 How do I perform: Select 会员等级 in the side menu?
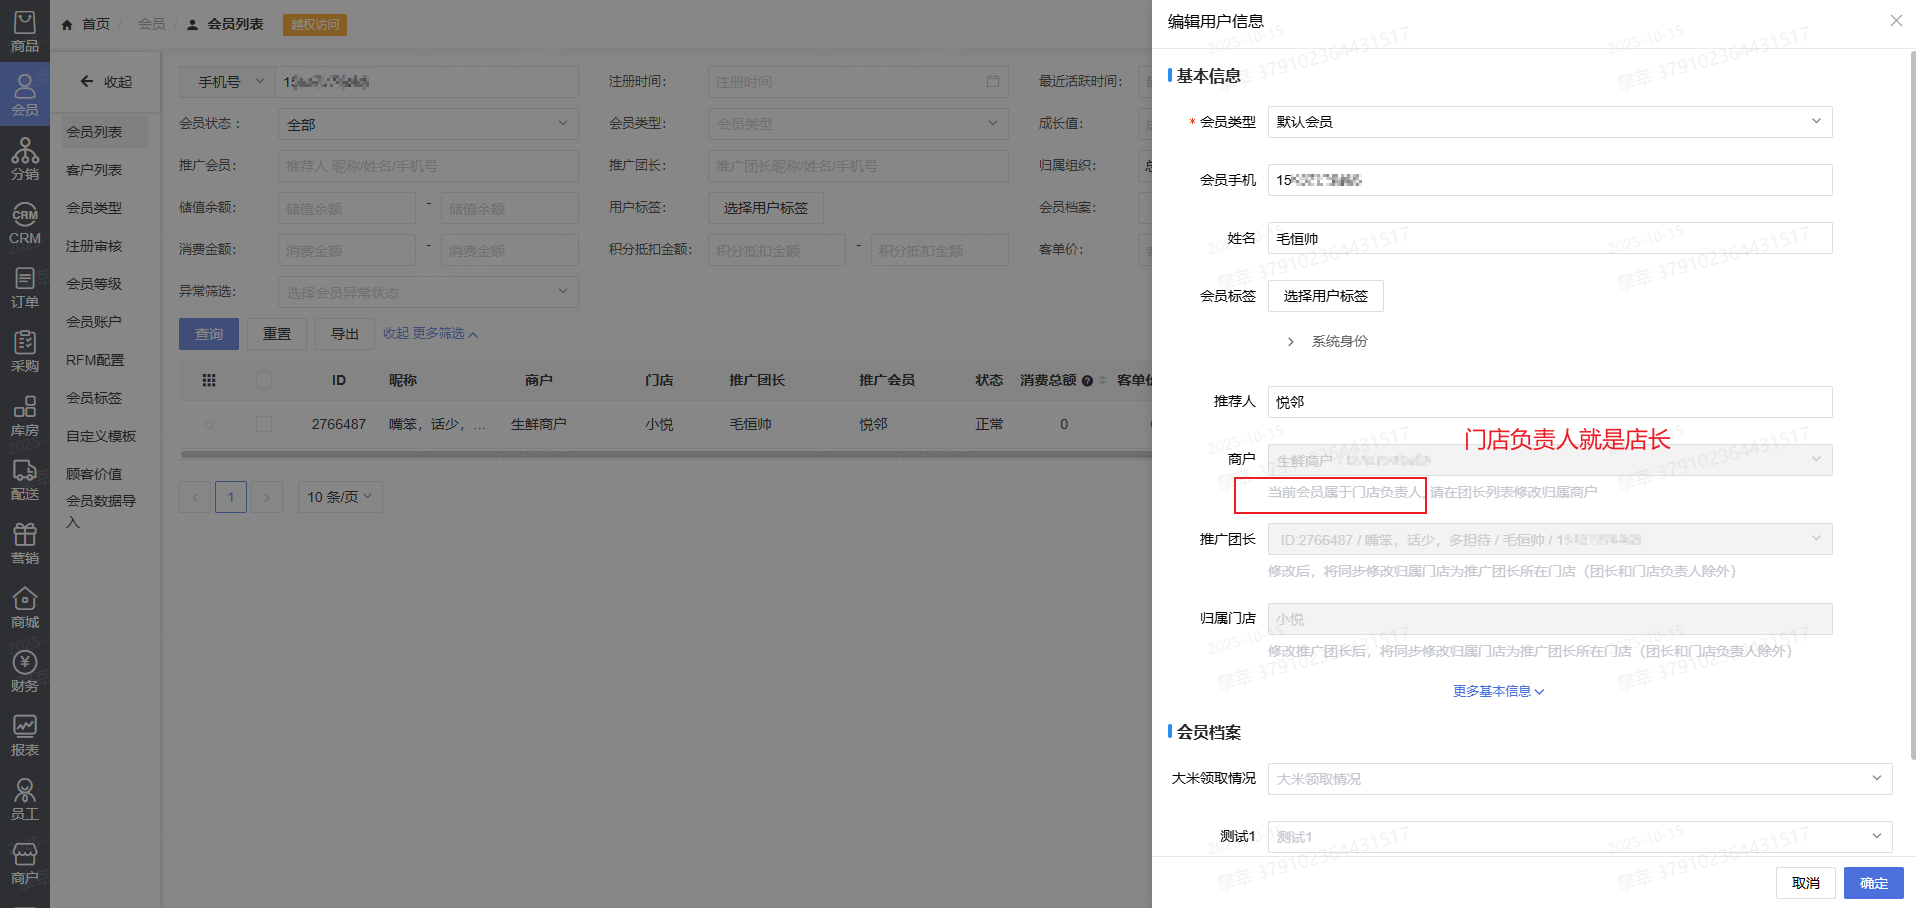point(94,284)
